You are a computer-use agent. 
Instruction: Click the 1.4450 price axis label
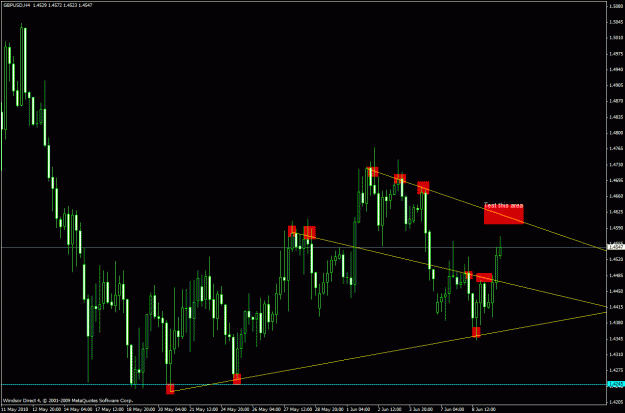coord(616,291)
